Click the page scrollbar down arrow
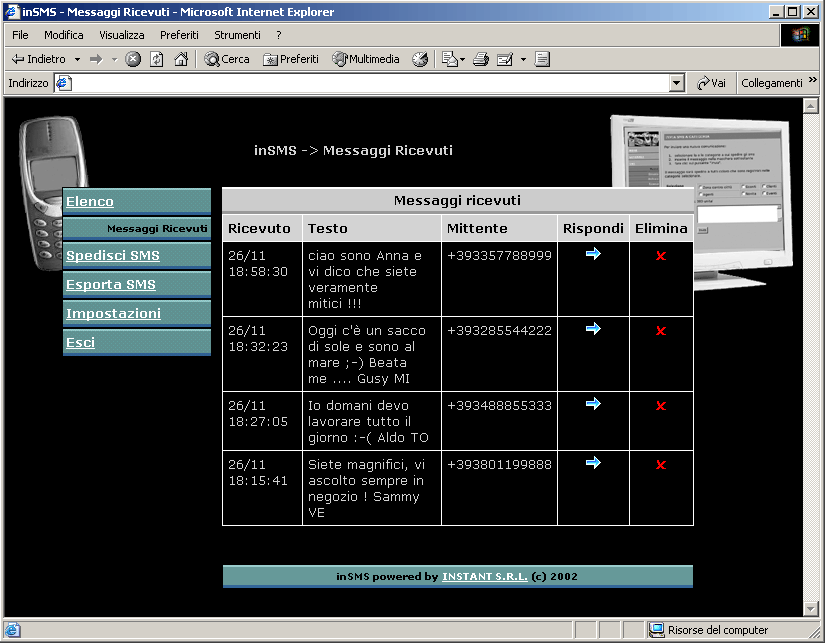This screenshot has width=825, height=643. click(x=811, y=609)
